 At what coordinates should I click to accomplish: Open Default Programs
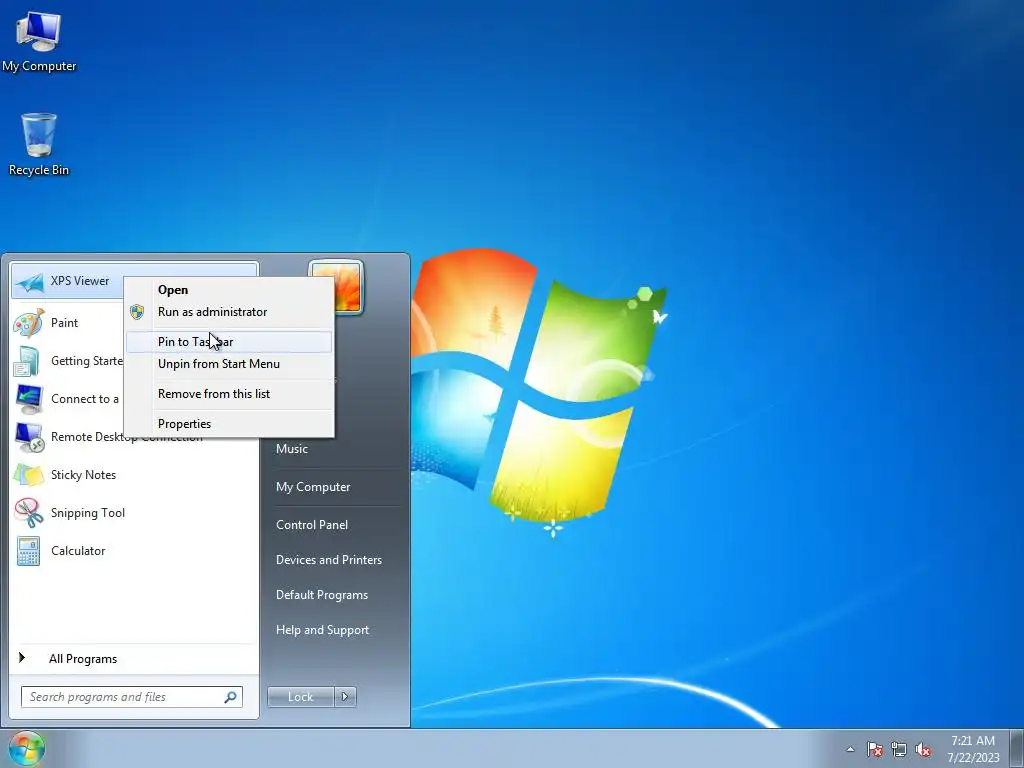click(321, 595)
